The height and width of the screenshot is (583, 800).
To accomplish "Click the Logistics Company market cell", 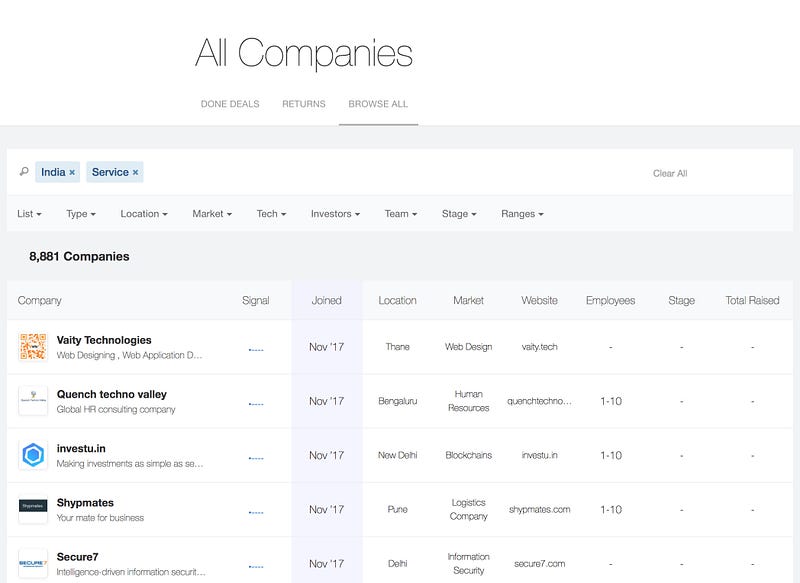I will click(468, 509).
